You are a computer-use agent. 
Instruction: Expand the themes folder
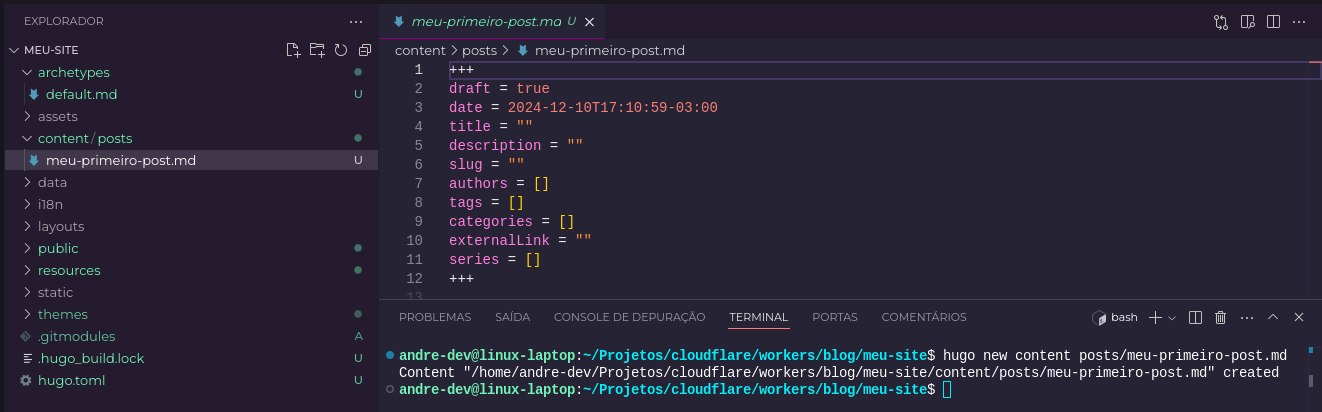62,314
